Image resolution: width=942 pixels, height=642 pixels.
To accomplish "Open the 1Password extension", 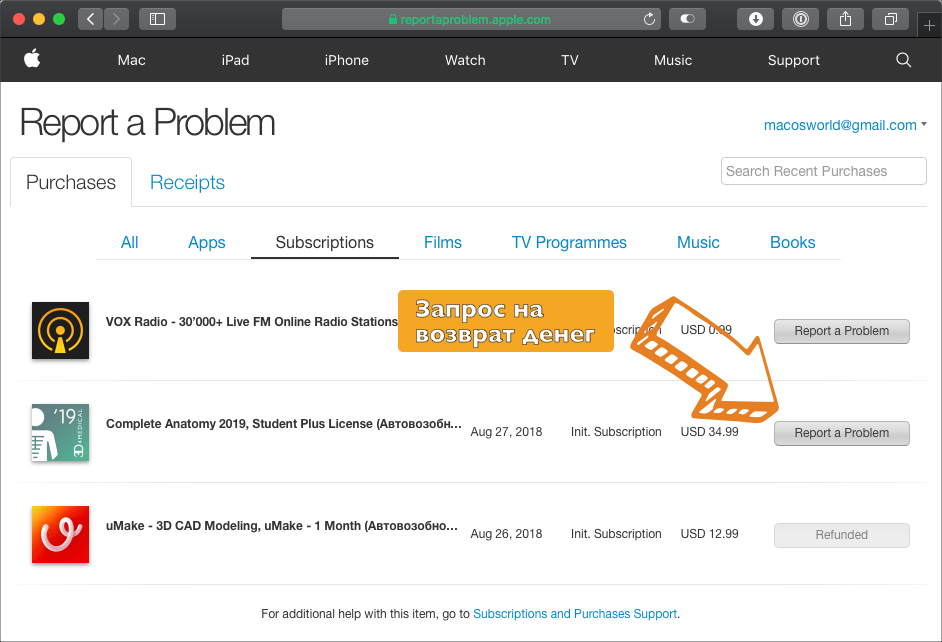I will coord(800,19).
